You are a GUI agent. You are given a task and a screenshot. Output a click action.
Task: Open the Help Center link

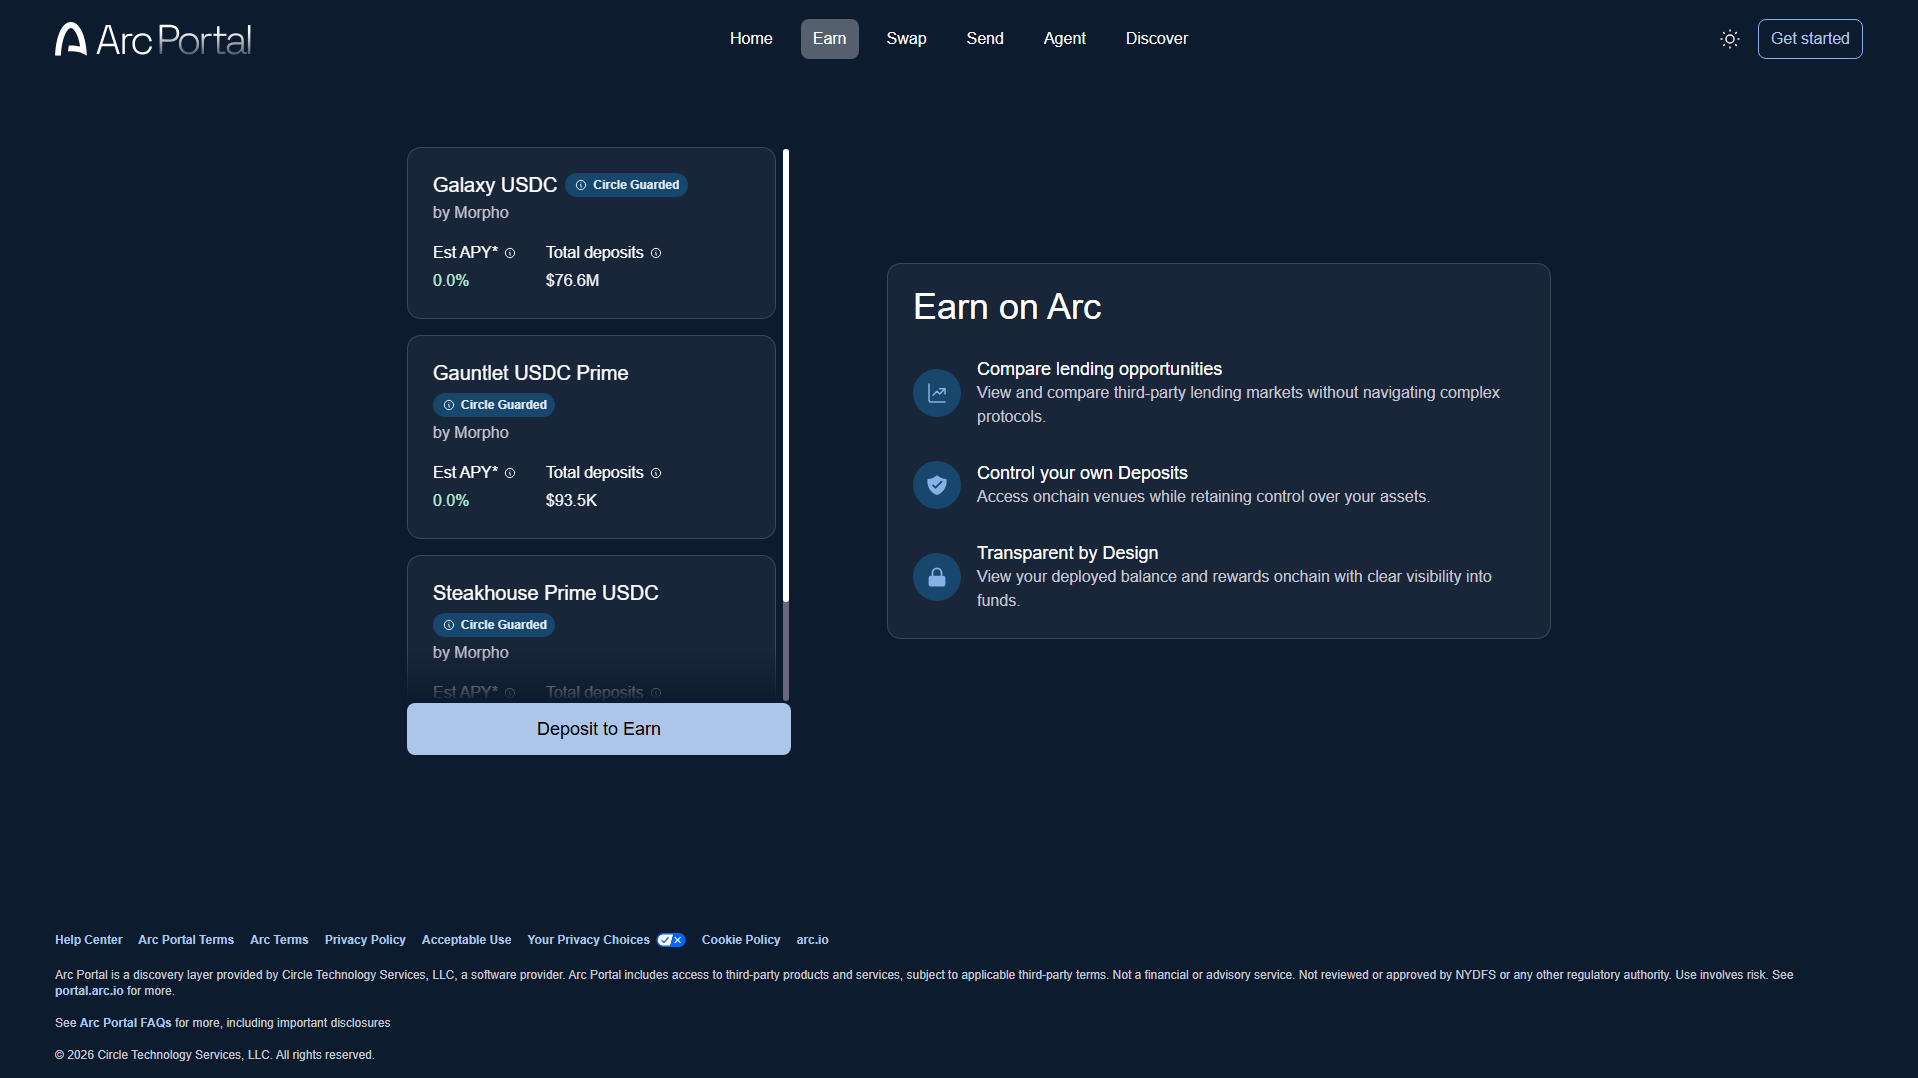coord(89,940)
